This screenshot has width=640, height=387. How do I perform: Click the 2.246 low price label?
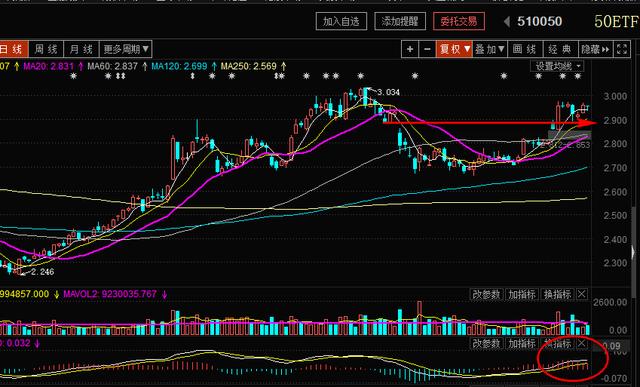click(x=42, y=272)
